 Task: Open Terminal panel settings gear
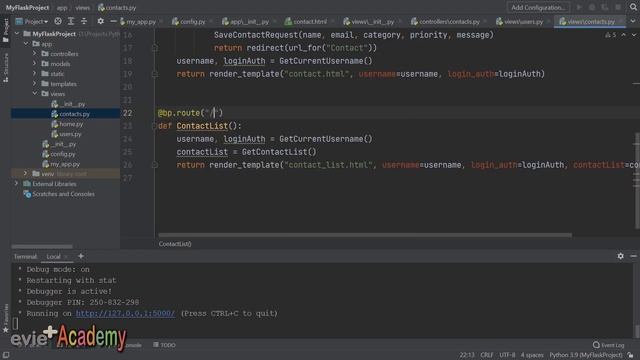coord(620,256)
